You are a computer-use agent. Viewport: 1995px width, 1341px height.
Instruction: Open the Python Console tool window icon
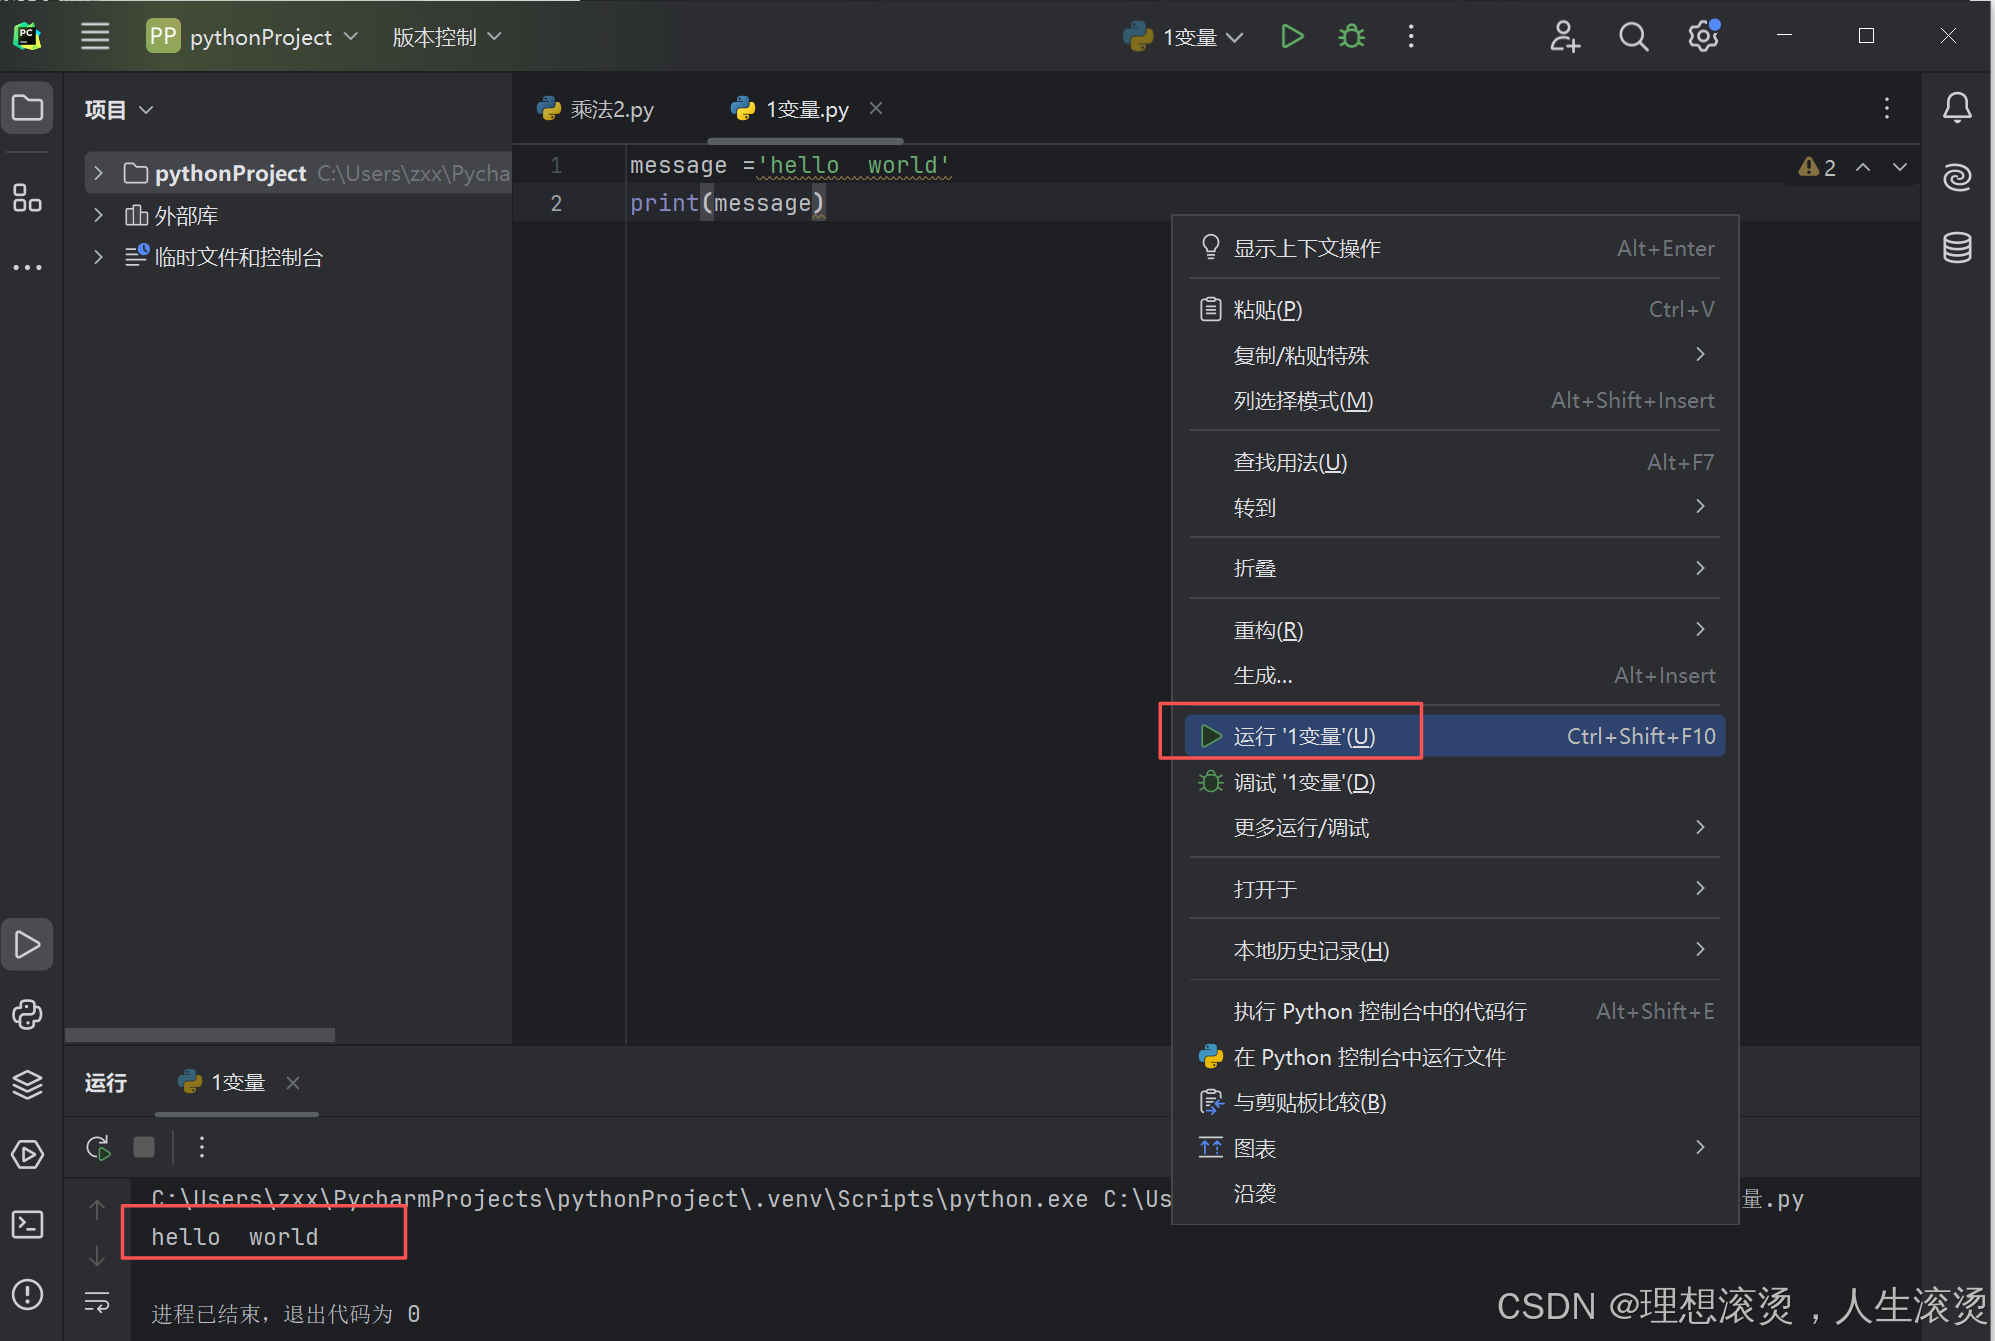point(27,1014)
